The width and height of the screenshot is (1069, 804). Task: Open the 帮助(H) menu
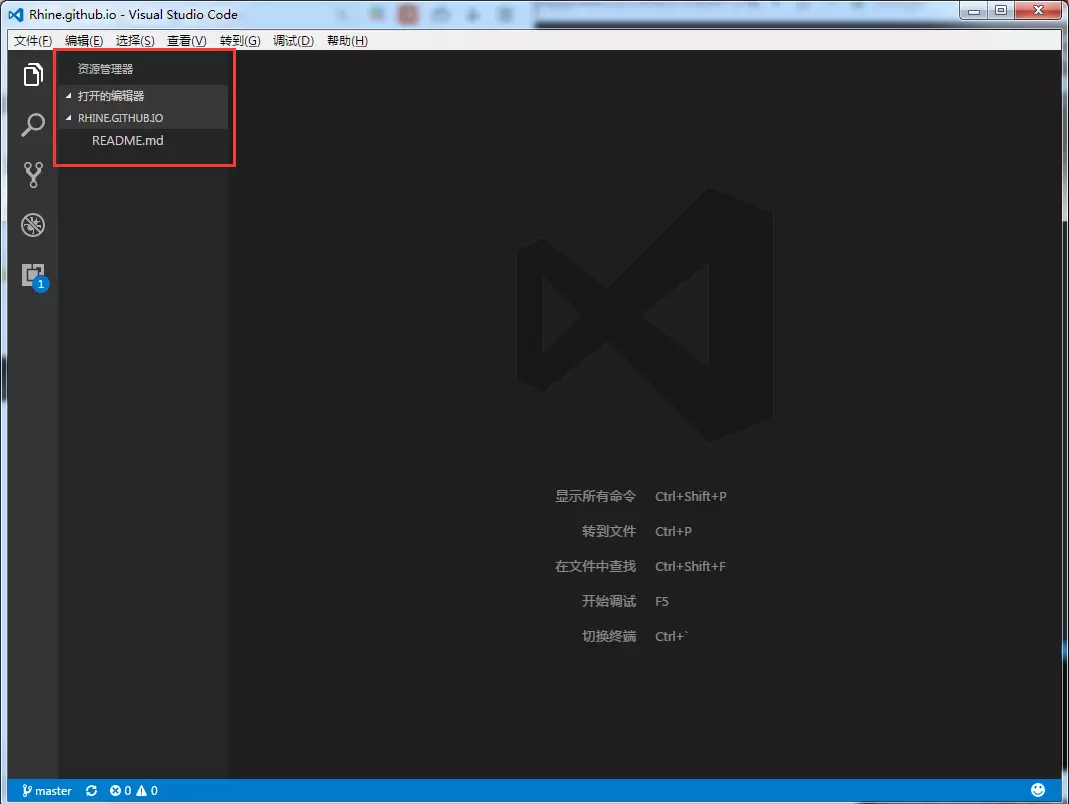click(x=347, y=41)
